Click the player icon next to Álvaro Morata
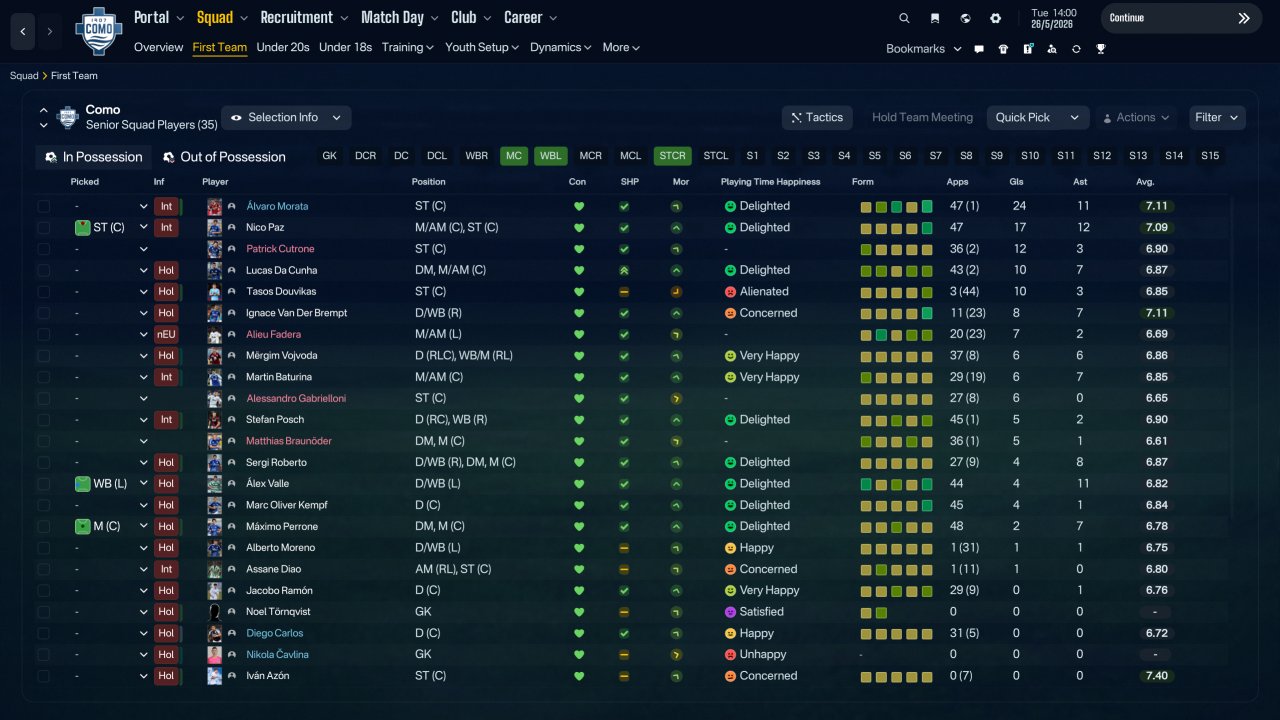Screen dimensions: 1280x720 232,206
